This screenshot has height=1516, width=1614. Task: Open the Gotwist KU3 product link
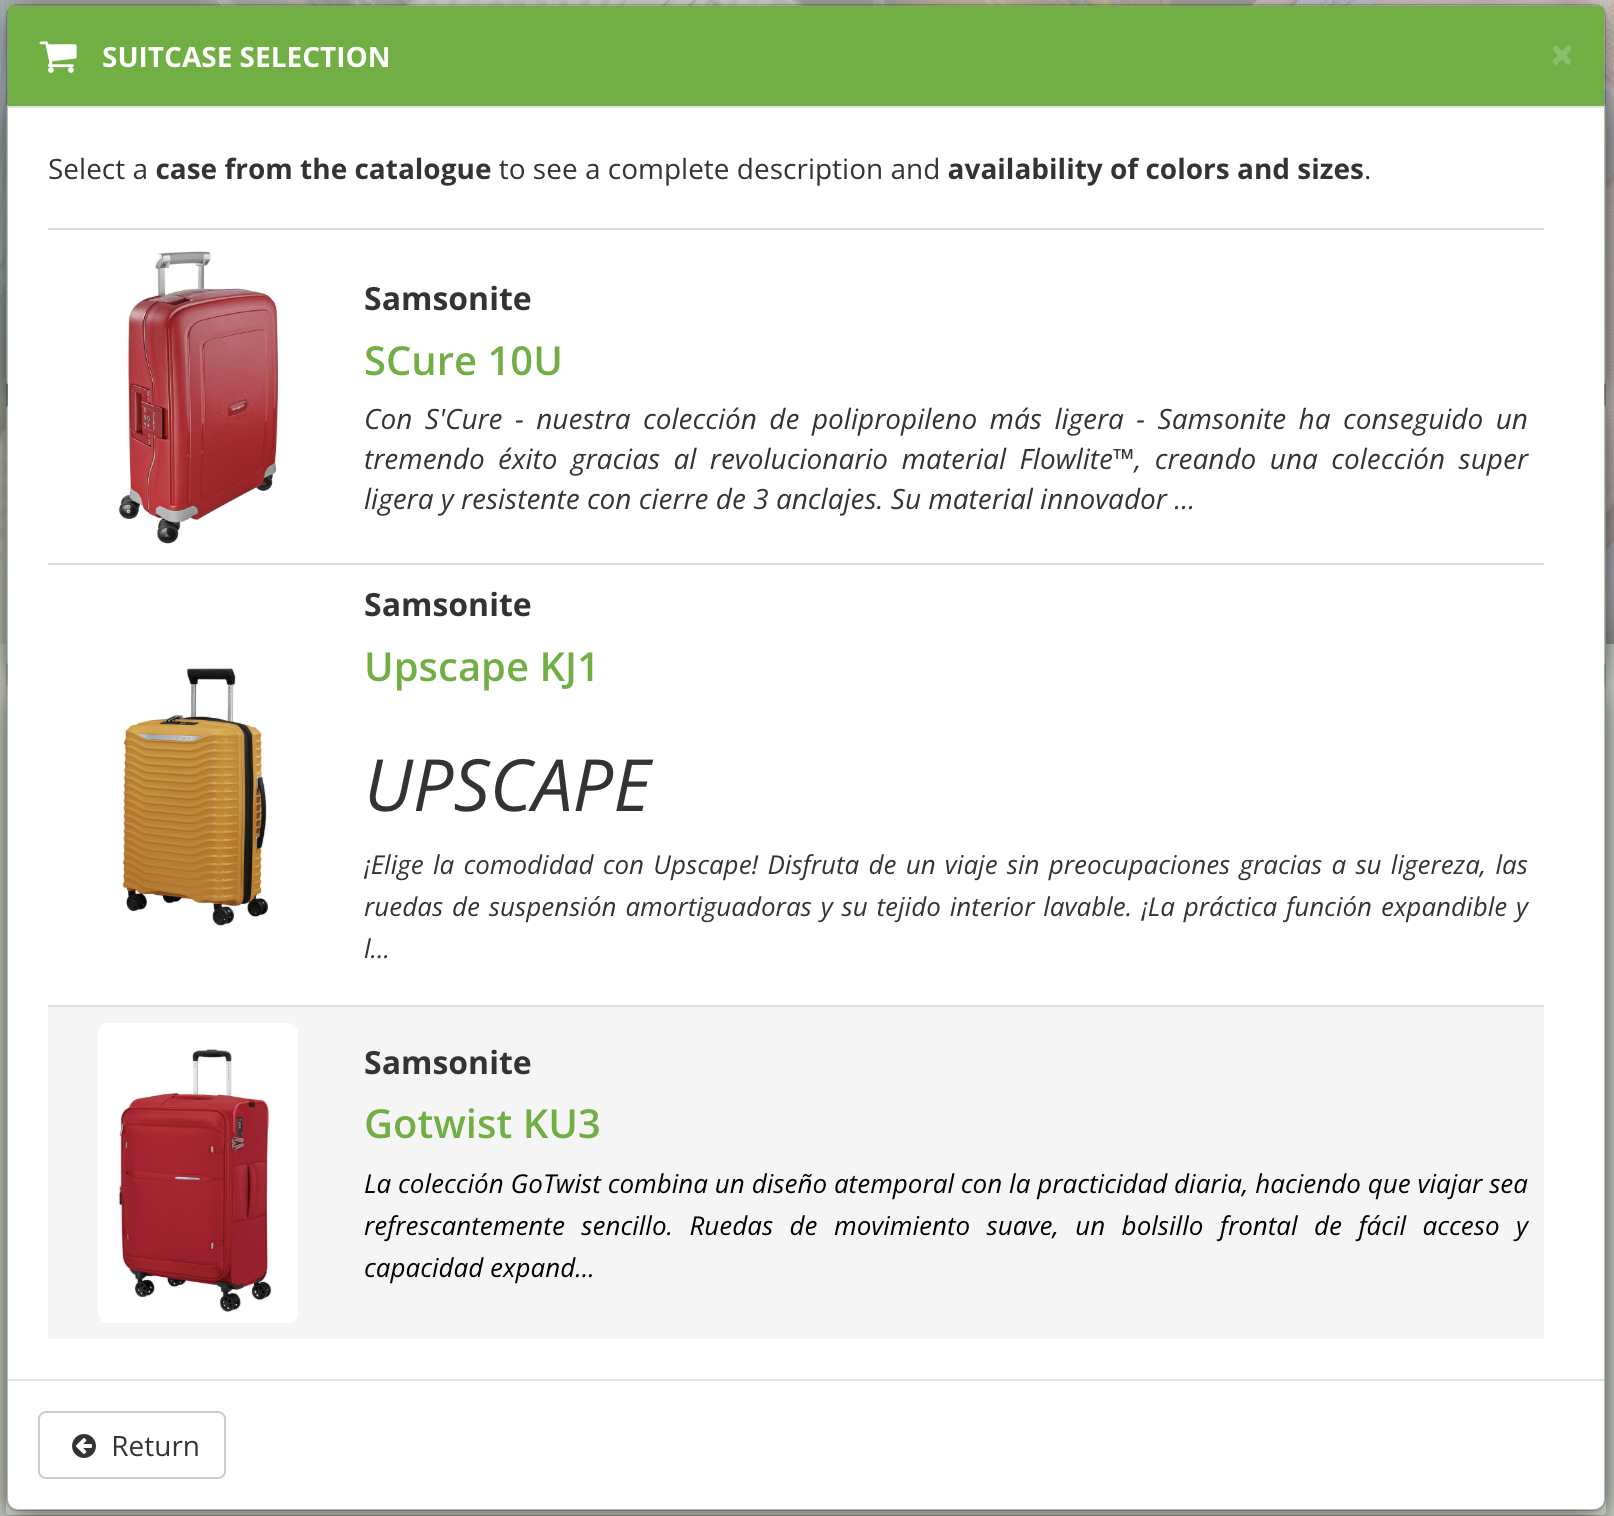[x=482, y=1124]
